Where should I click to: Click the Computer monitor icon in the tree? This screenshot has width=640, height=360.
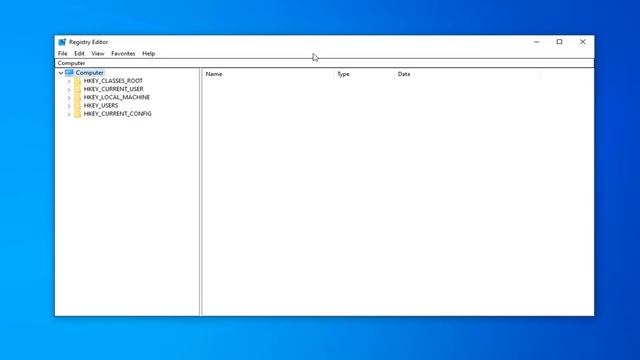pos(69,73)
